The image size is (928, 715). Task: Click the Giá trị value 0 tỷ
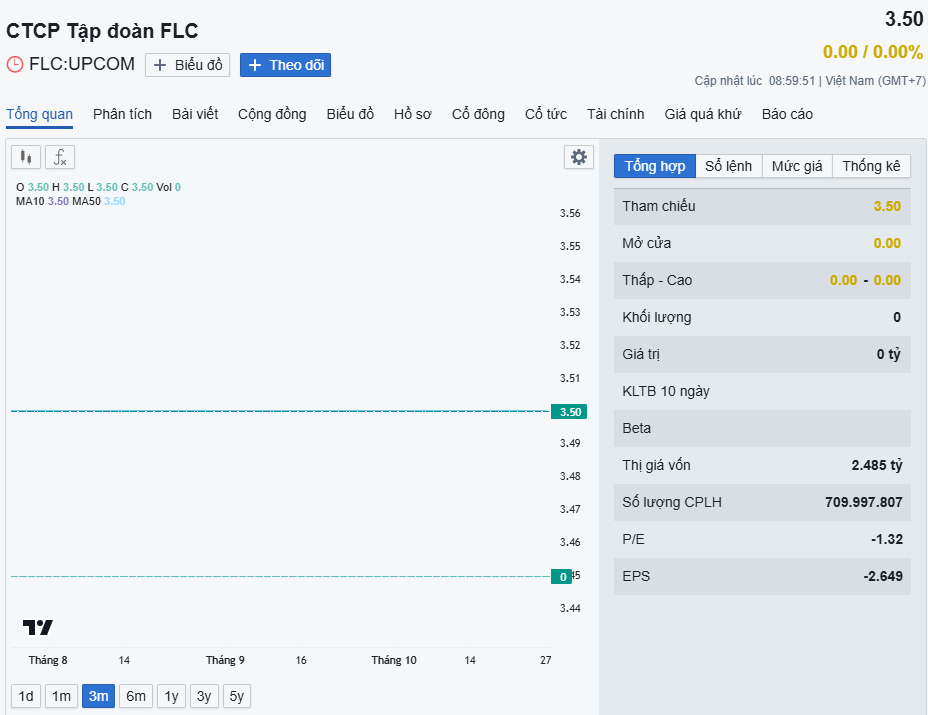tap(888, 355)
